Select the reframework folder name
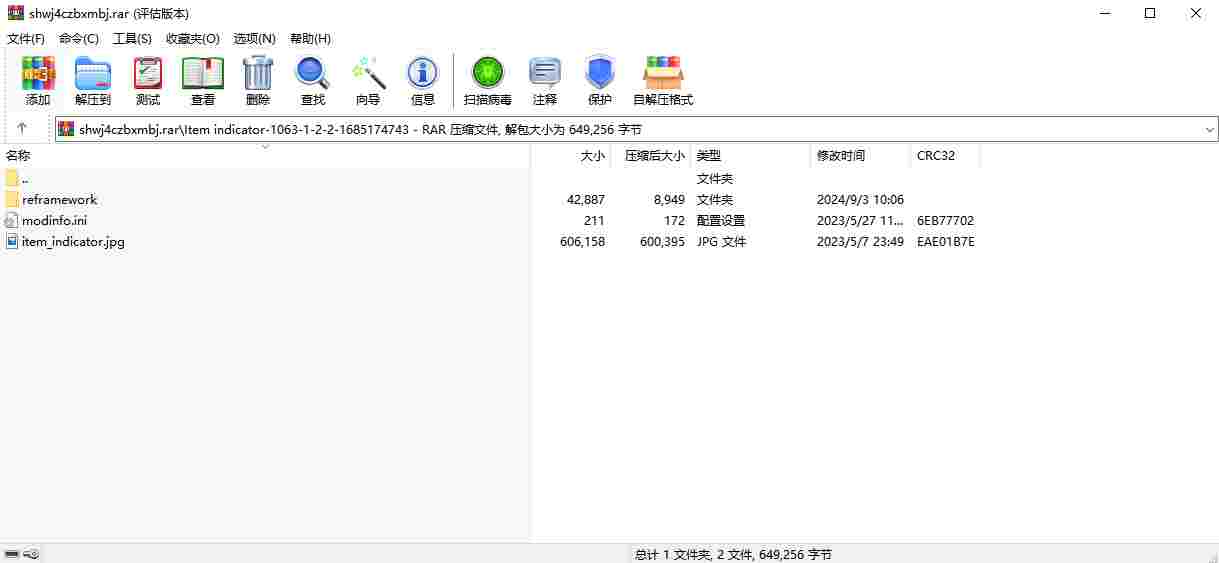 click(x=59, y=199)
